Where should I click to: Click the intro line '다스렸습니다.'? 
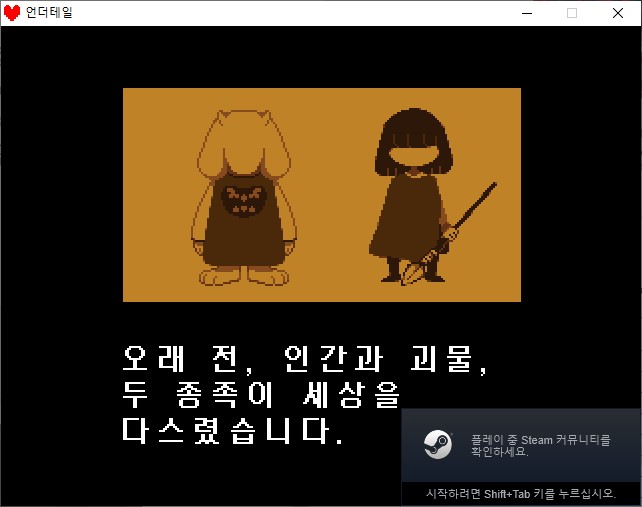pos(232,431)
